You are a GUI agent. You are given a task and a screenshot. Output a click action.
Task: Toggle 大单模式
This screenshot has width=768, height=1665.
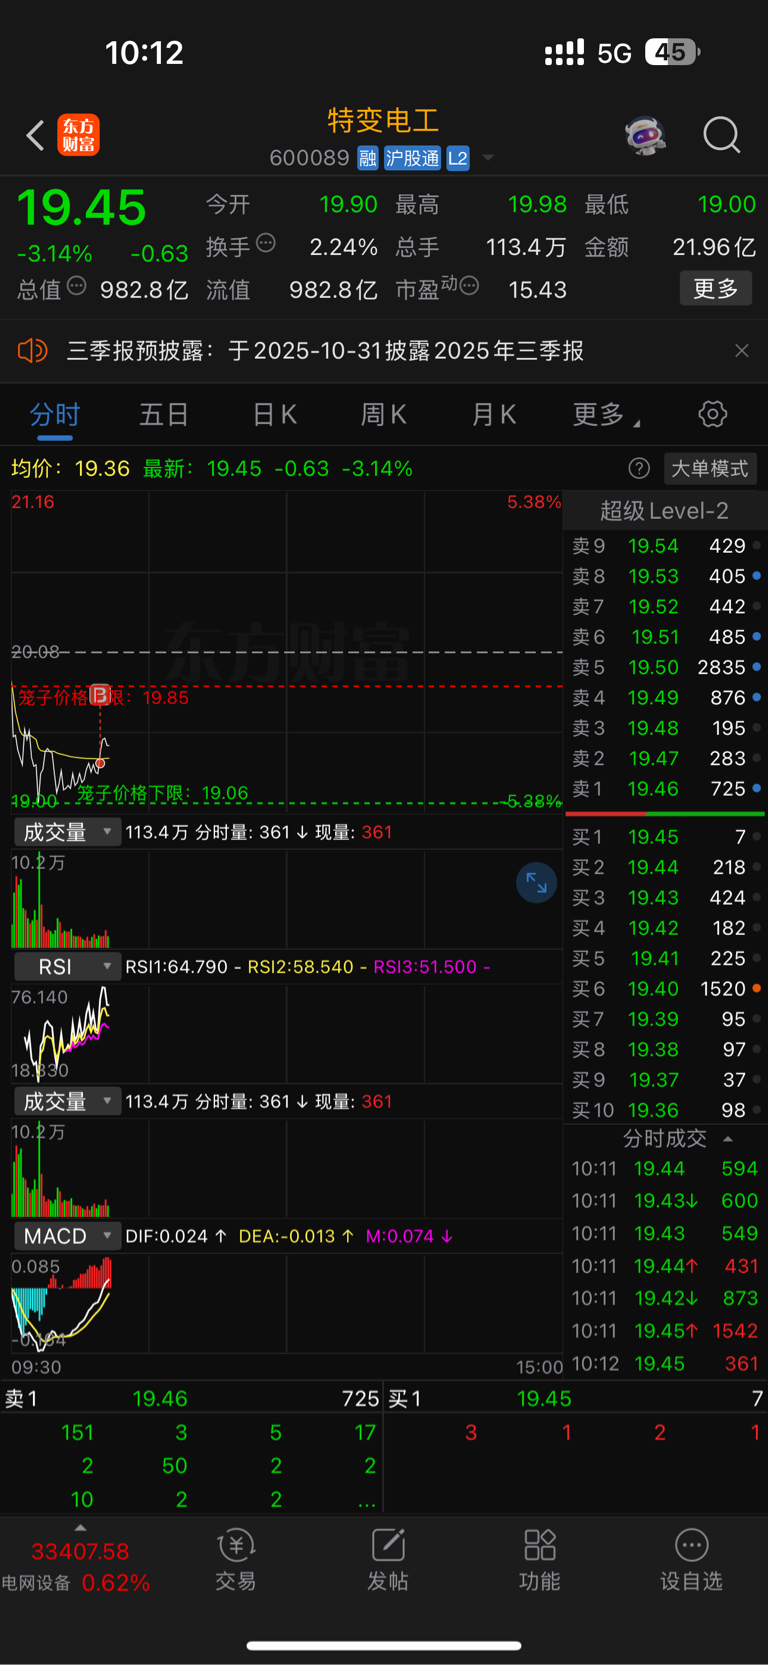(709, 468)
